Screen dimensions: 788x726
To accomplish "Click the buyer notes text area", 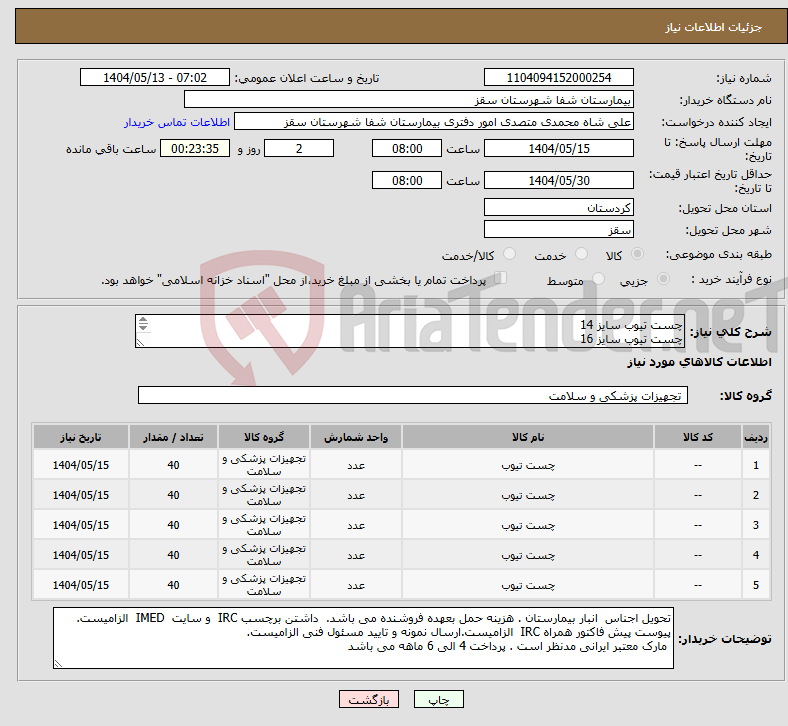I will pos(363,638).
